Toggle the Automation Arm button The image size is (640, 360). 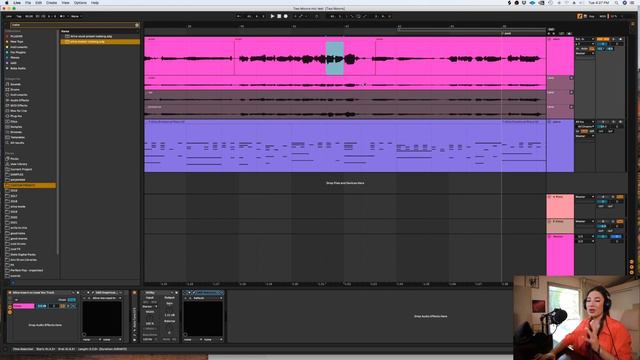301,16
